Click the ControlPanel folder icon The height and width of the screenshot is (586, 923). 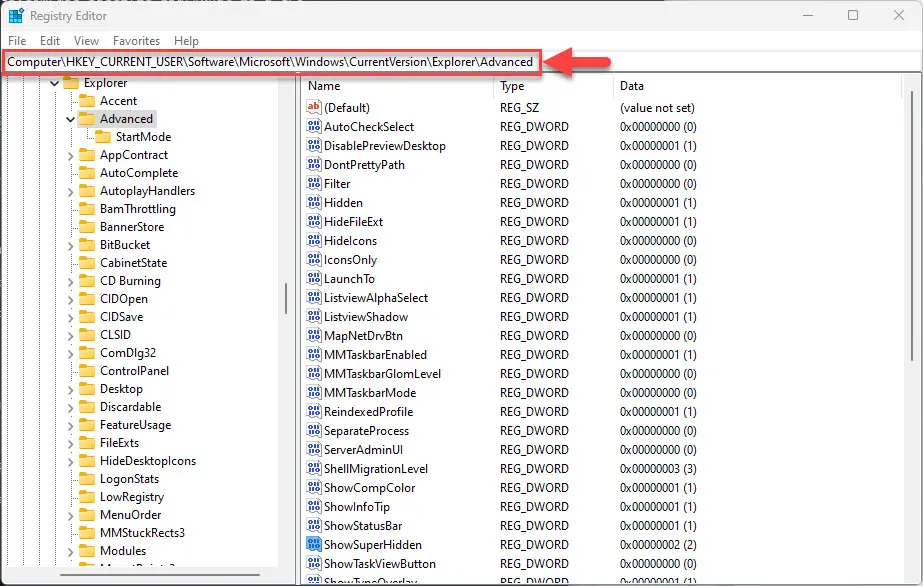point(87,371)
